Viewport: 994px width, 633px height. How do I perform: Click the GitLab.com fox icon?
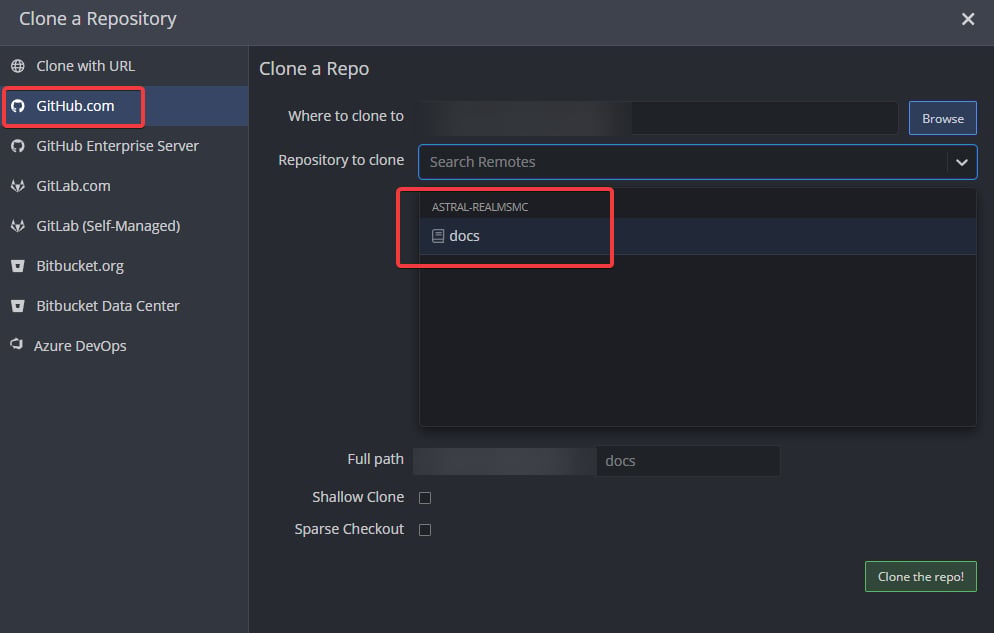coord(18,186)
